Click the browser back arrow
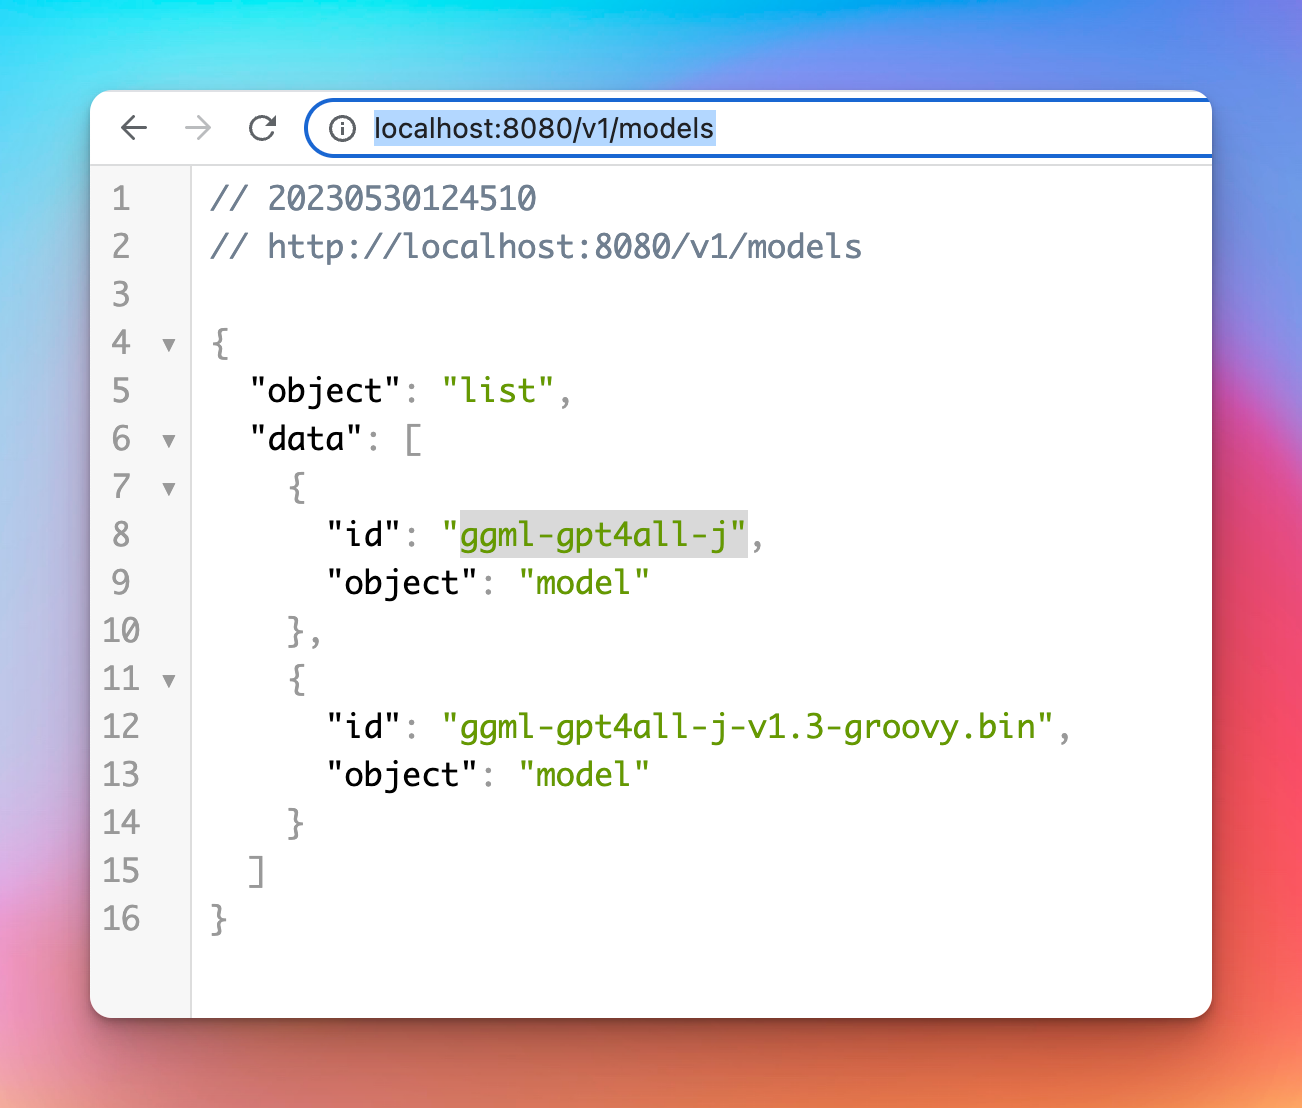1302x1108 pixels. (x=133, y=128)
